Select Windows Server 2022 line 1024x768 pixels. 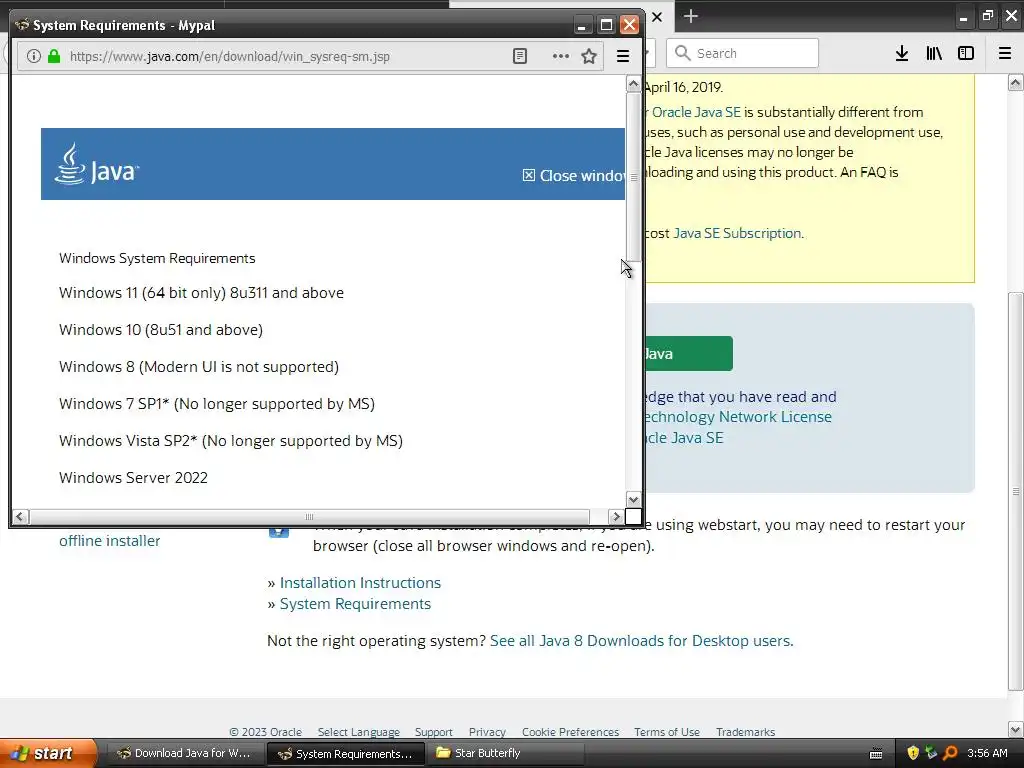pos(133,477)
